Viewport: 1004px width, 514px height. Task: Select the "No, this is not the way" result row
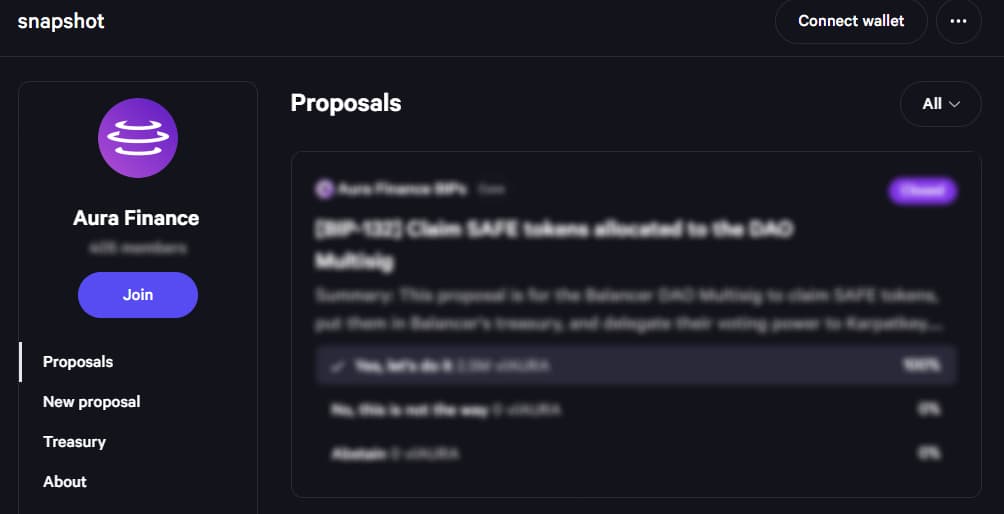click(636, 410)
